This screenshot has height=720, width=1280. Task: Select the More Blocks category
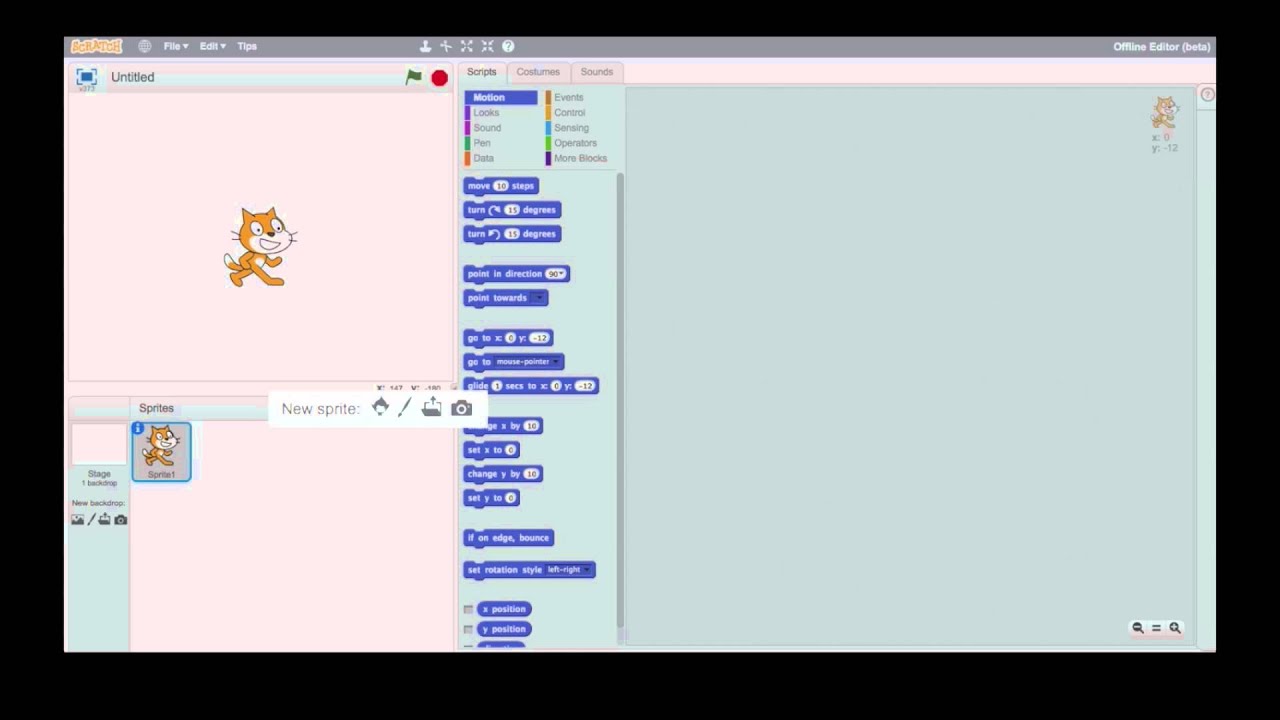pos(580,158)
